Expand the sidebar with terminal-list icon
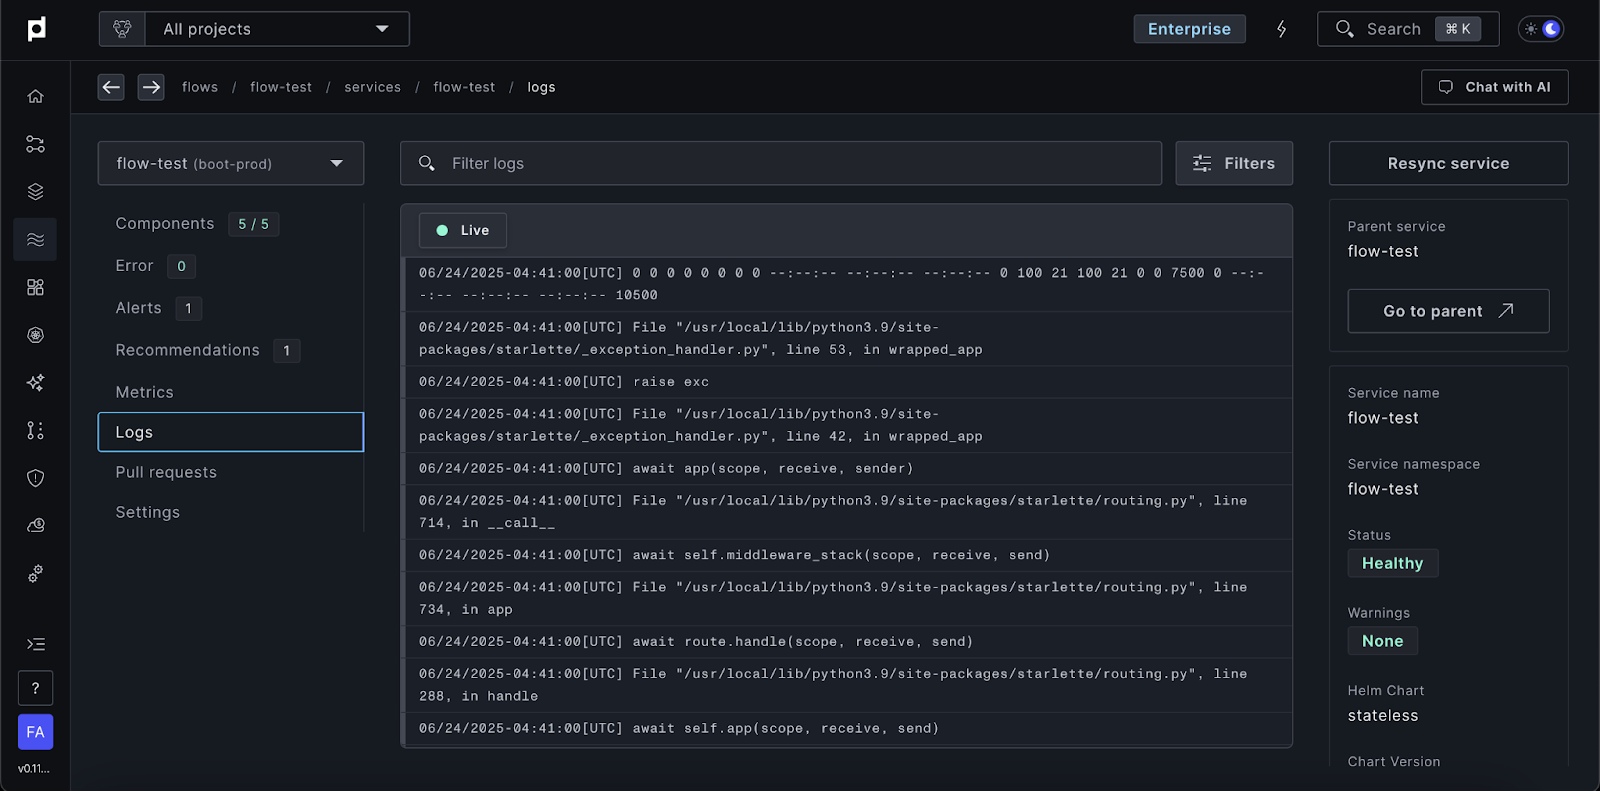1600x791 pixels. [x=35, y=644]
